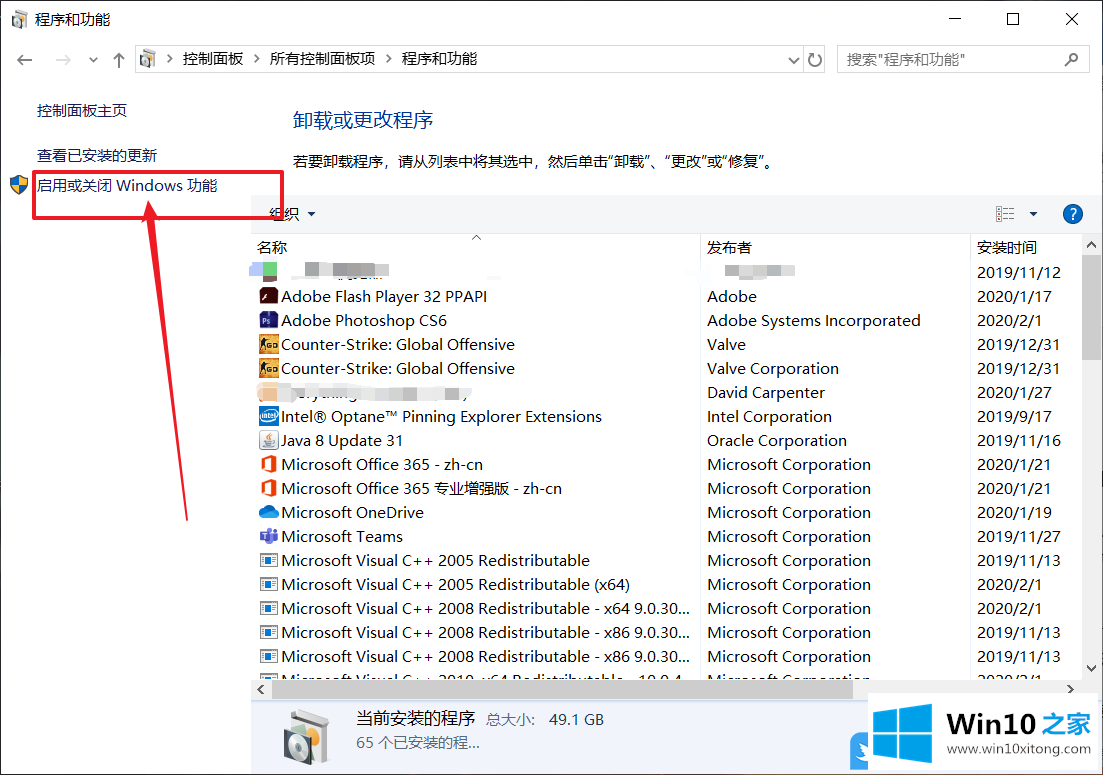The image size is (1103, 775).
Task: Click Microsoft Teams icon
Action: [269, 536]
